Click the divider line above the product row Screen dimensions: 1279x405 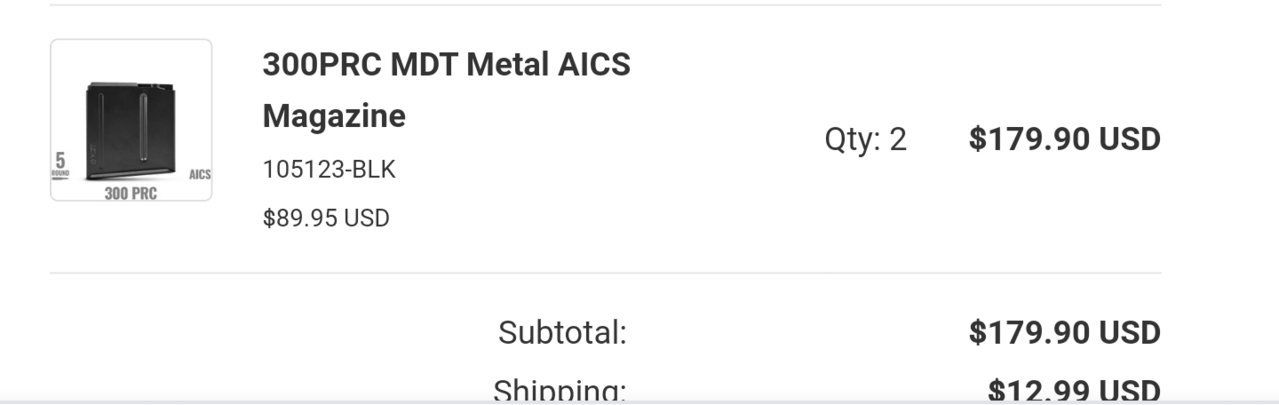click(x=606, y=5)
